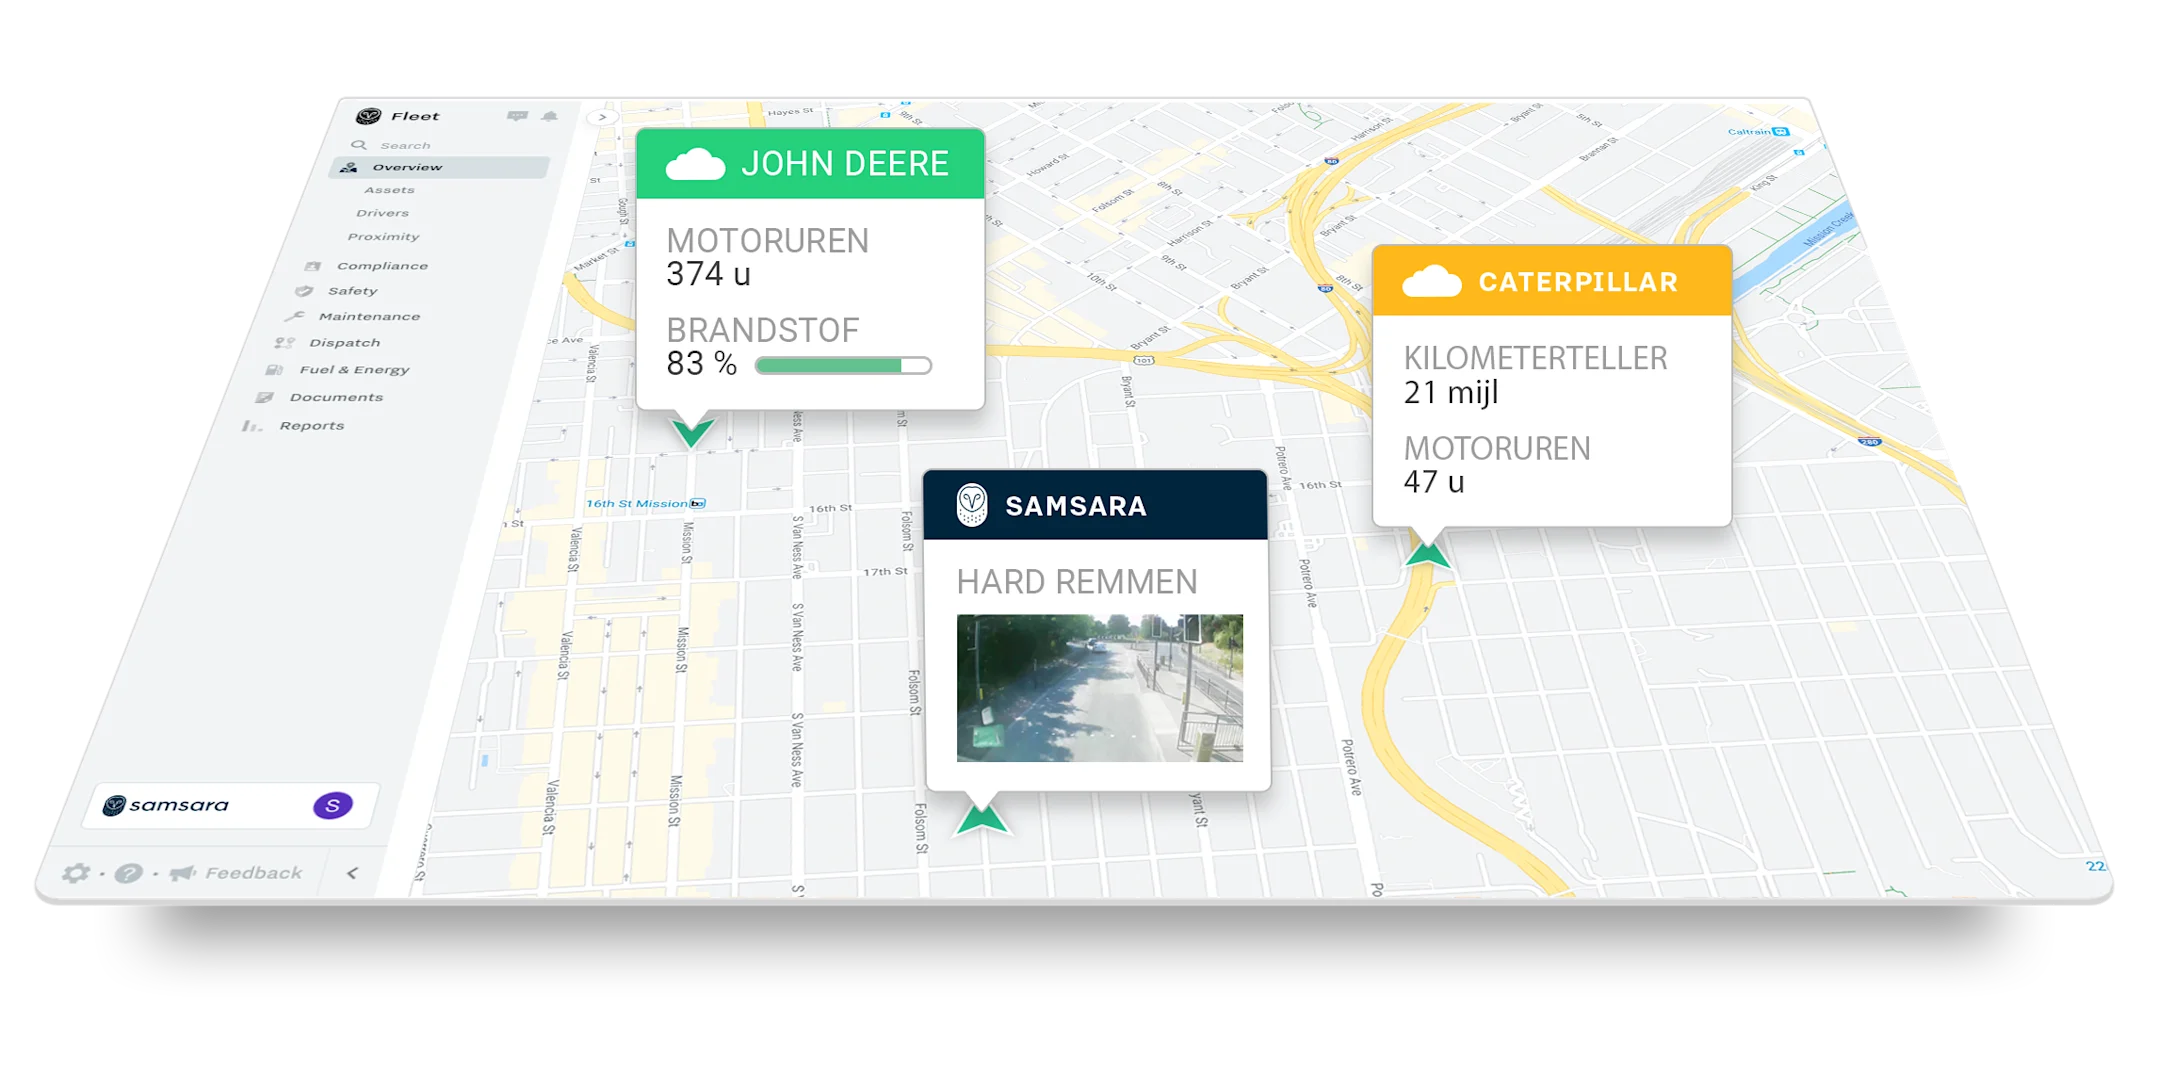Click the Feedback link
The height and width of the screenshot is (1090, 2158).
coord(253,873)
